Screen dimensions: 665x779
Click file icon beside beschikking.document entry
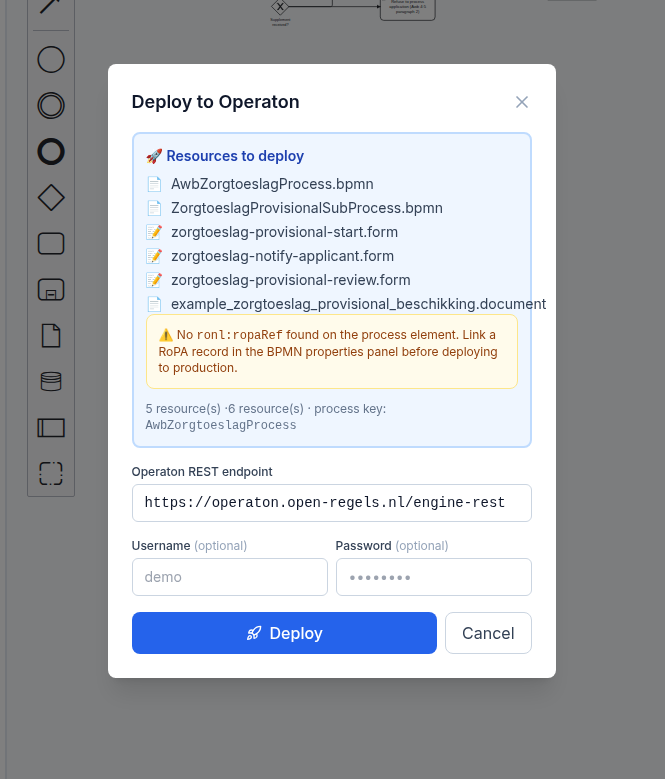tap(154, 304)
